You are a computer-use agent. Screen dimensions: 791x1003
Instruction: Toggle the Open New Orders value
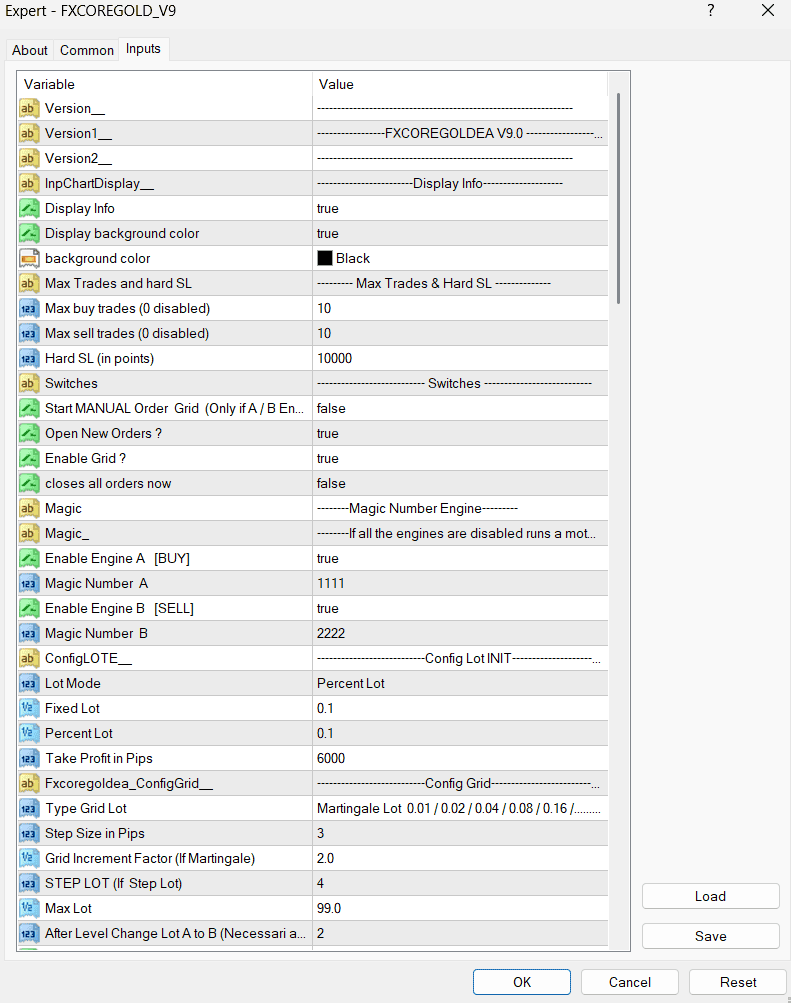point(460,433)
